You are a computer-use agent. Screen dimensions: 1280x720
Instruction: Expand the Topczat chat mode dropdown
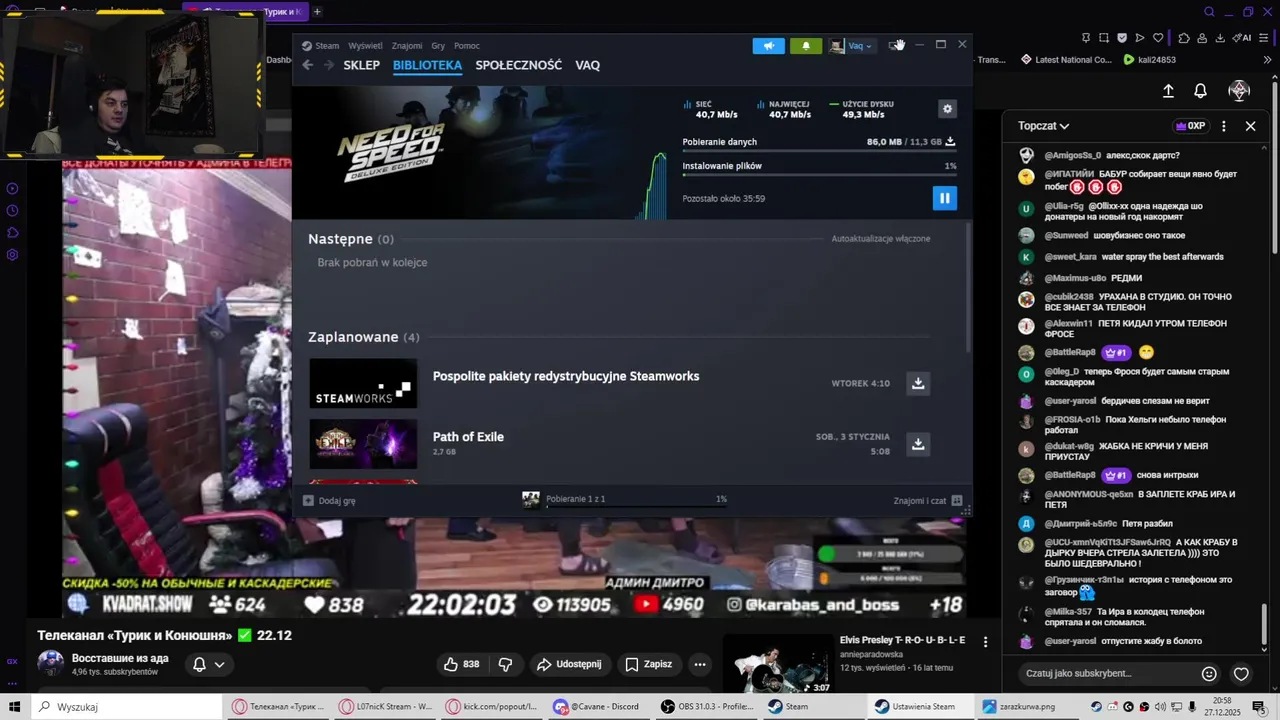1044,126
